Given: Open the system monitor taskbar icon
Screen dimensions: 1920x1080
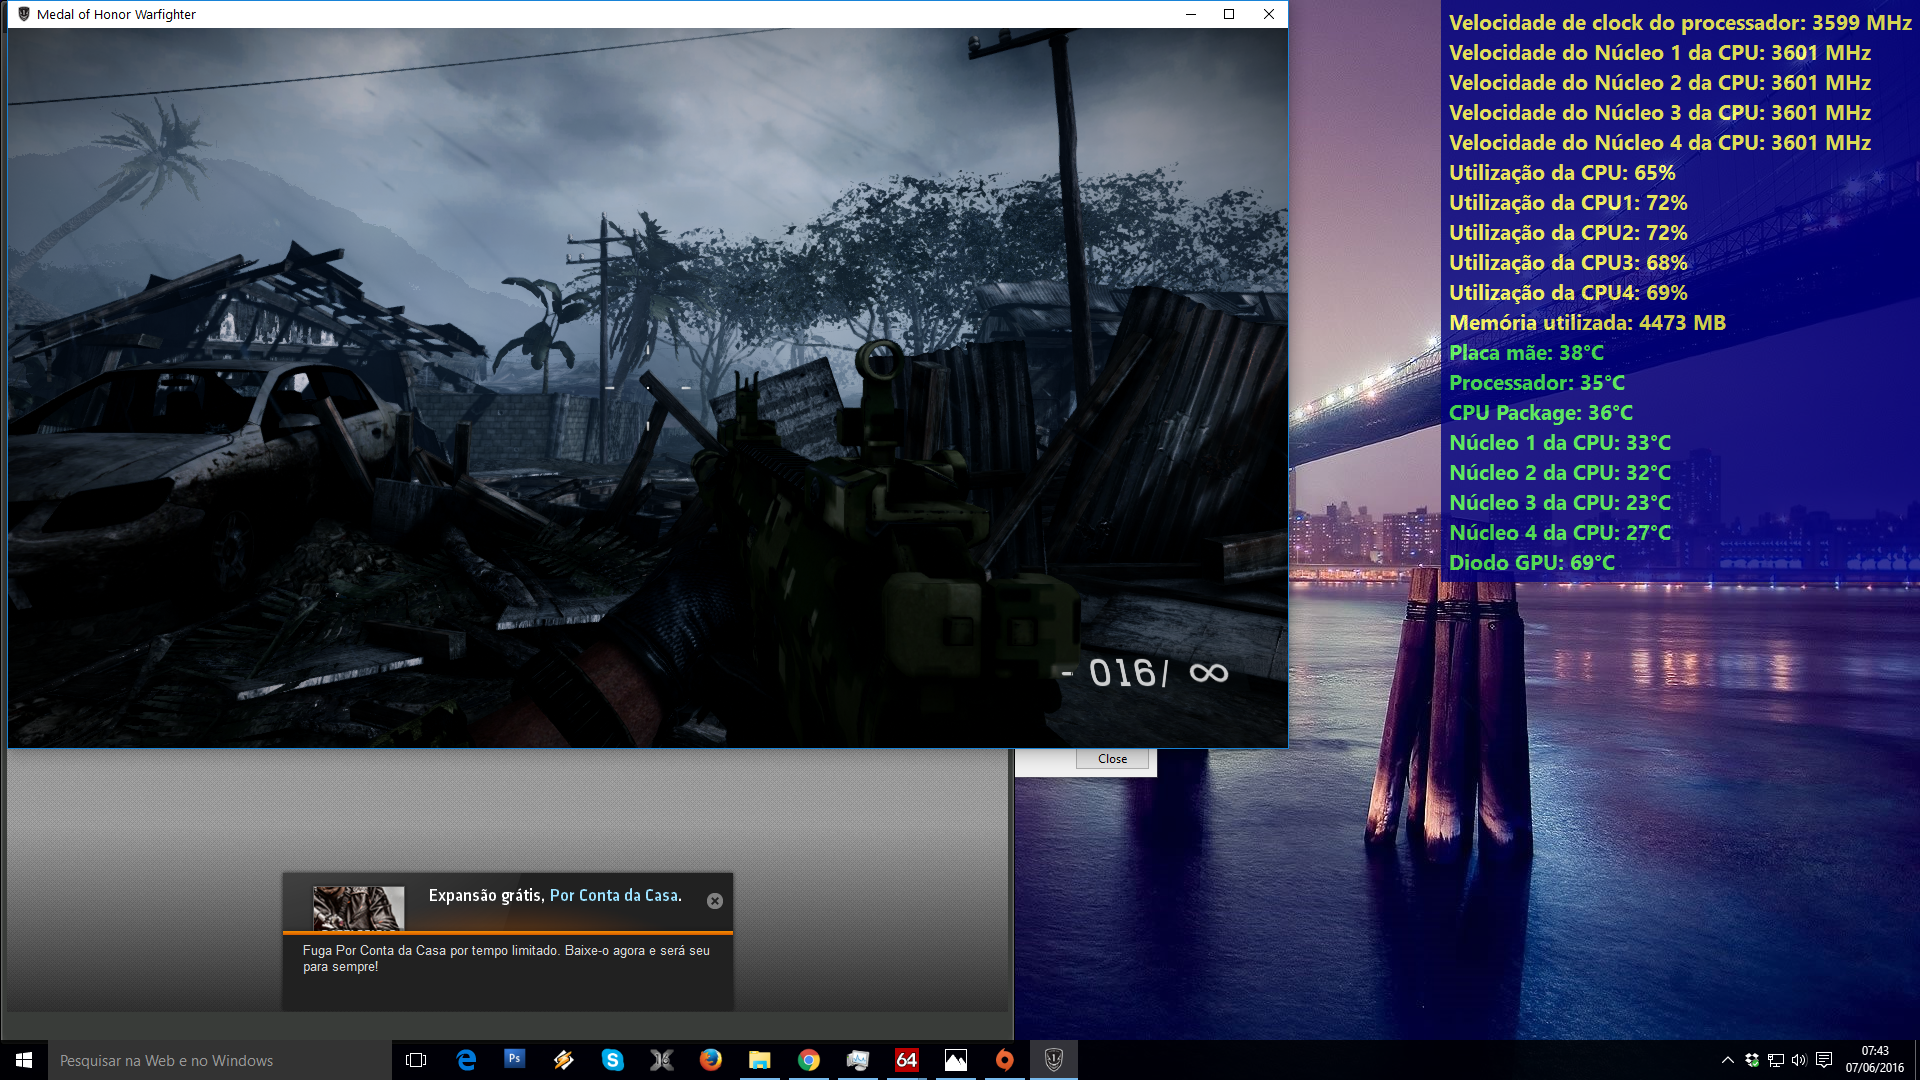Looking at the screenshot, I should tap(858, 1060).
